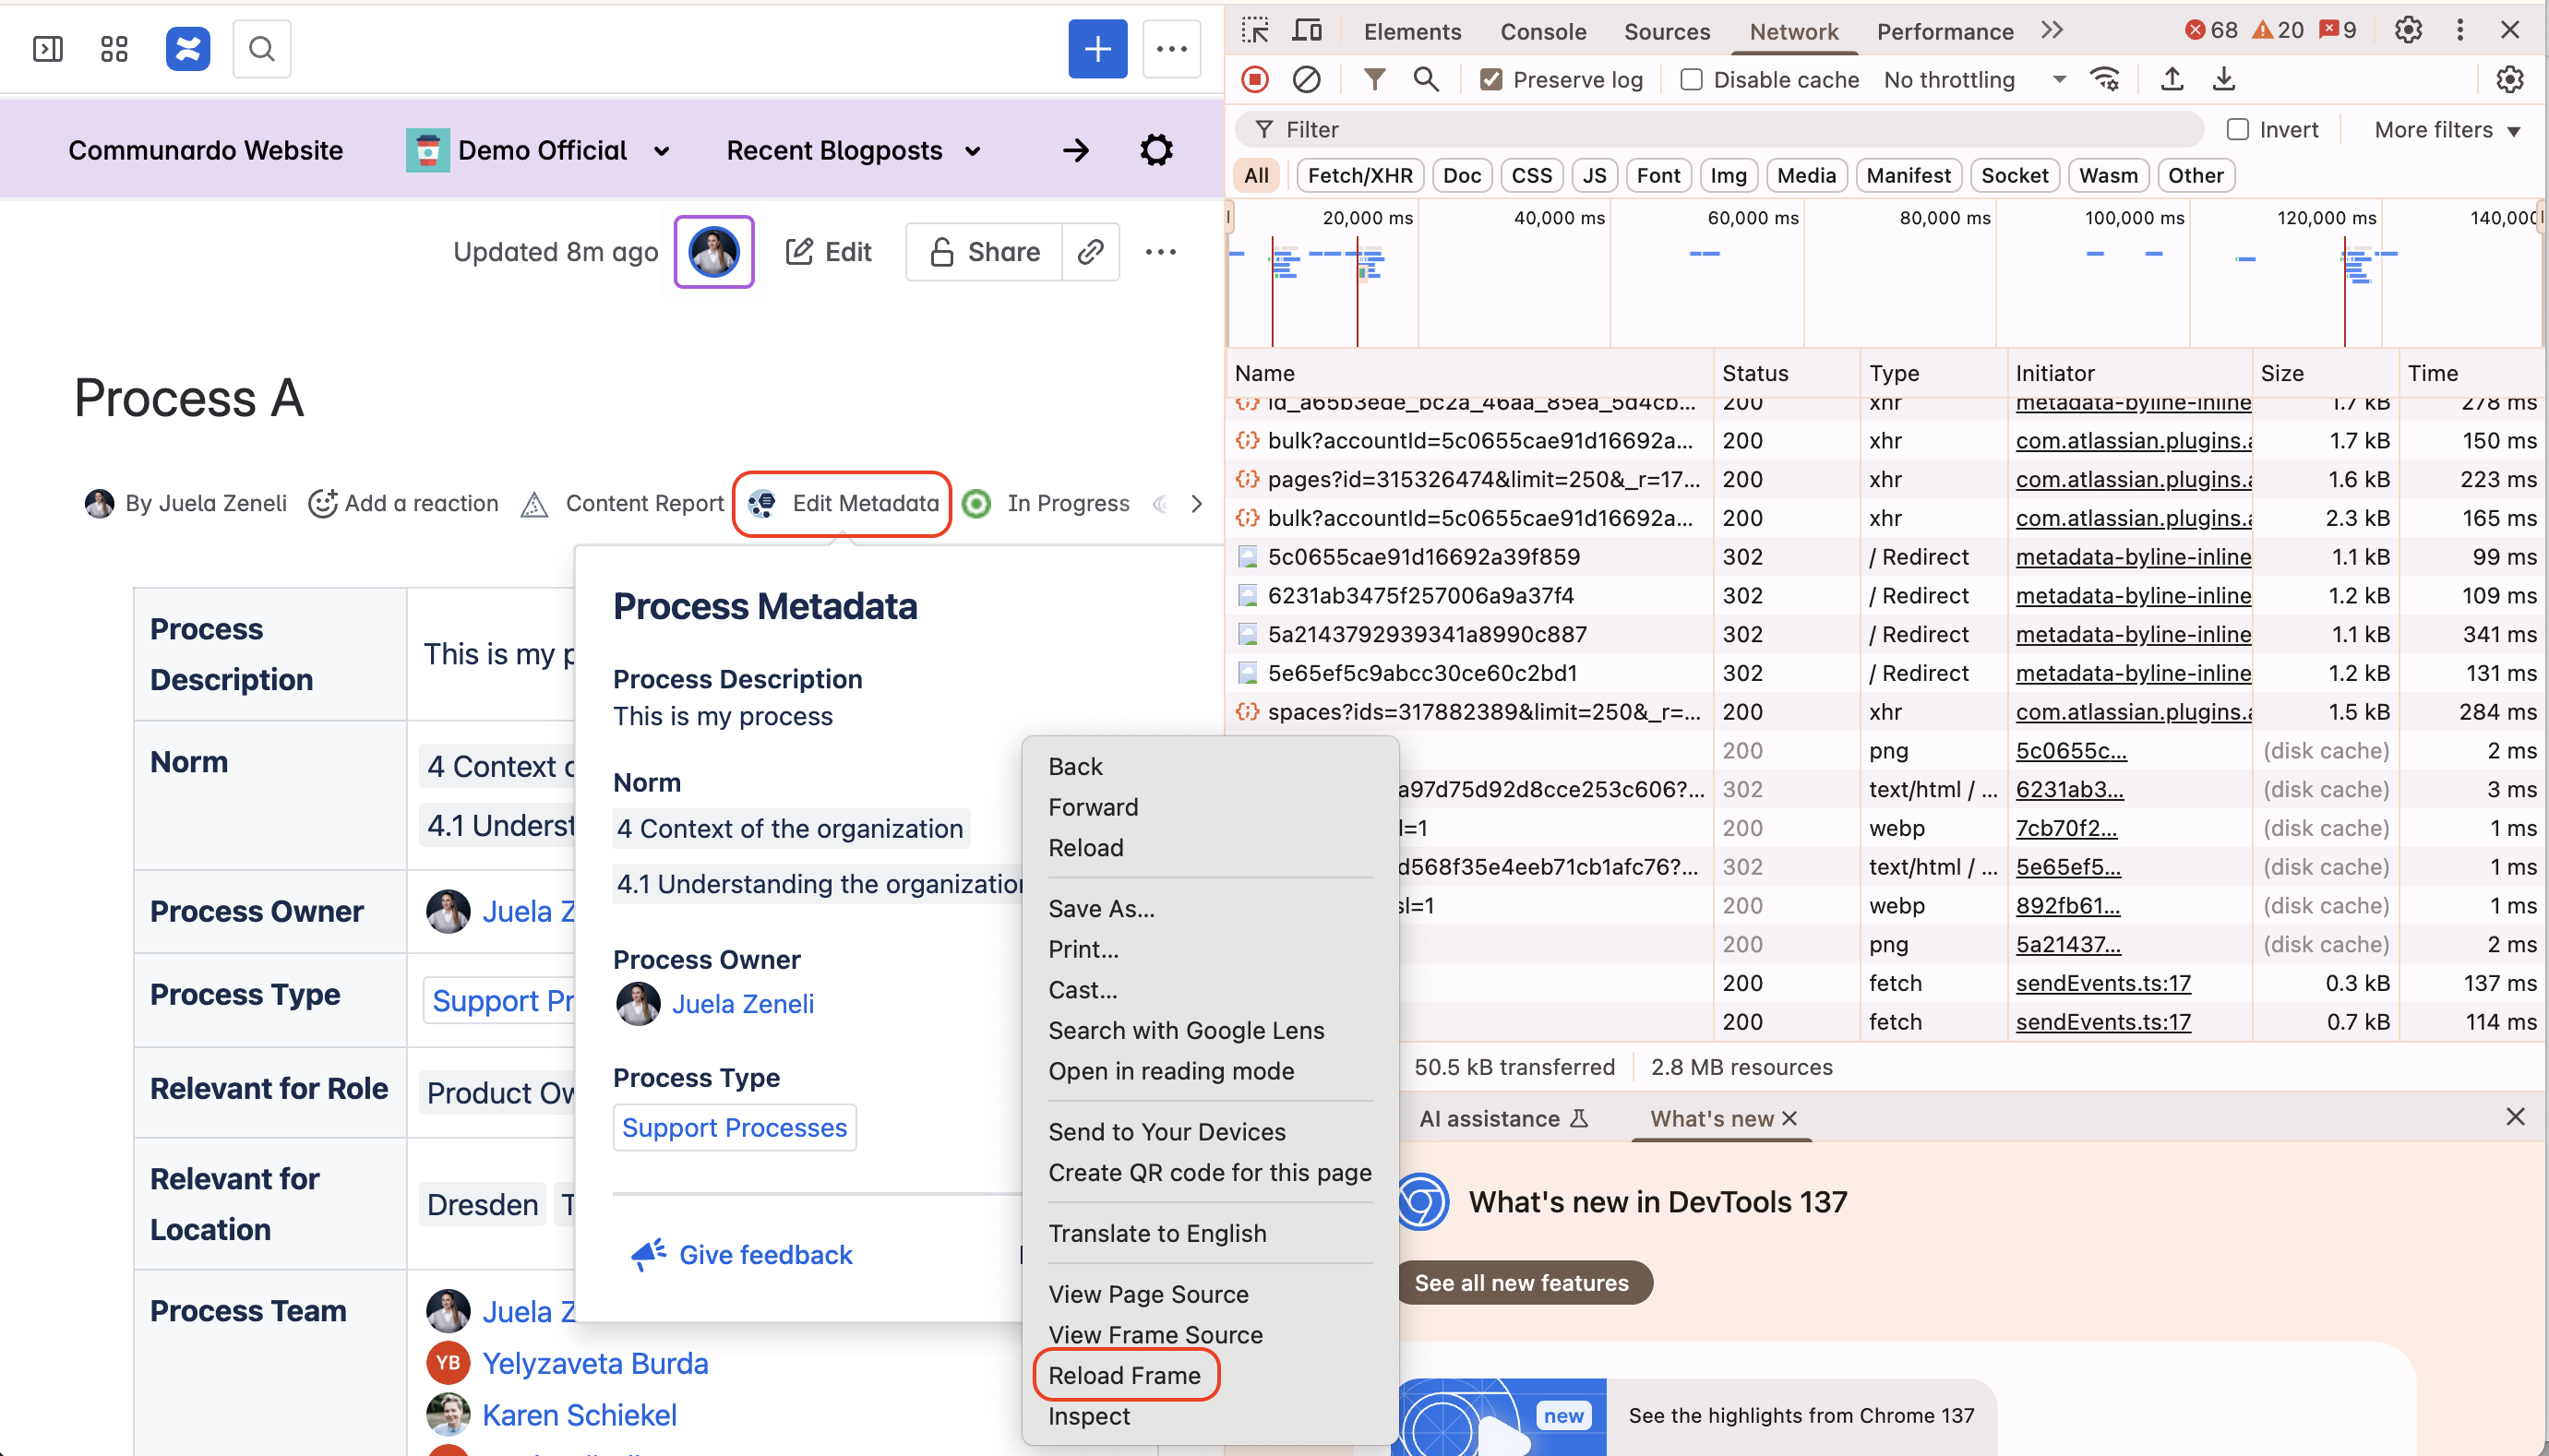Clear the network log
Screen dimensions: 2549x1456
(x=1306, y=79)
